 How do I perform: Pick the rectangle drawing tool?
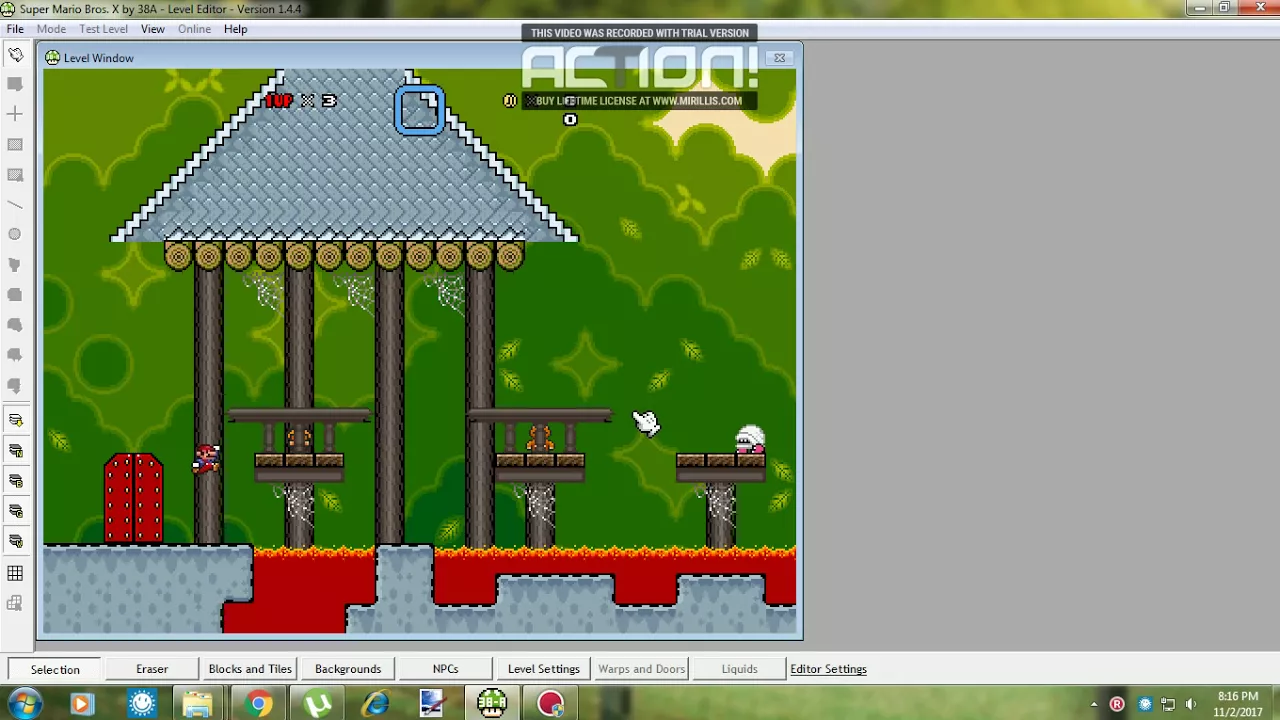[15, 144]
